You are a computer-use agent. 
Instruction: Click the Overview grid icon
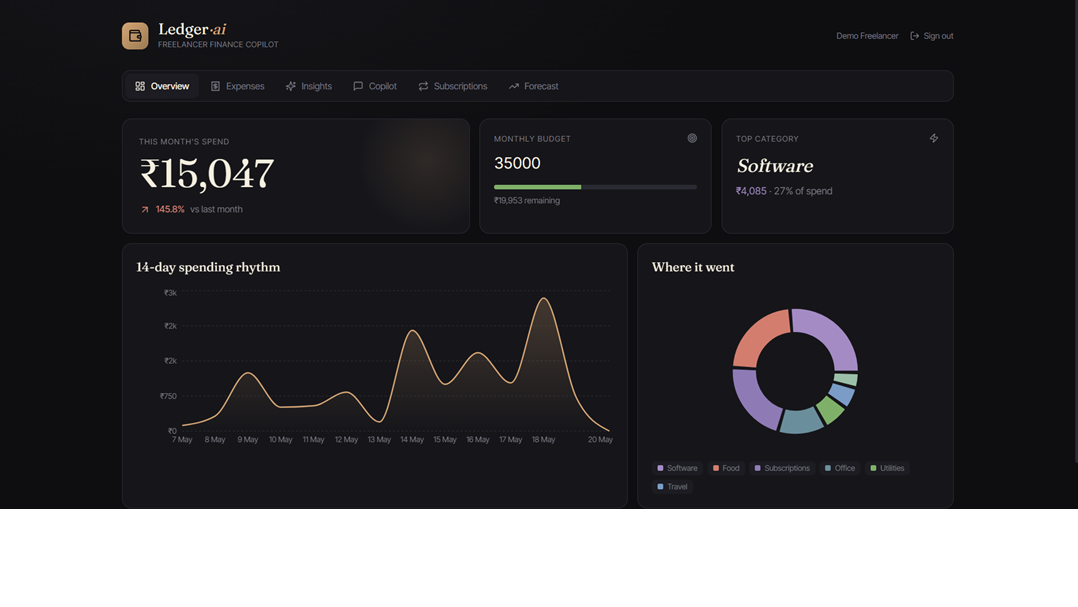click(140, 86)
